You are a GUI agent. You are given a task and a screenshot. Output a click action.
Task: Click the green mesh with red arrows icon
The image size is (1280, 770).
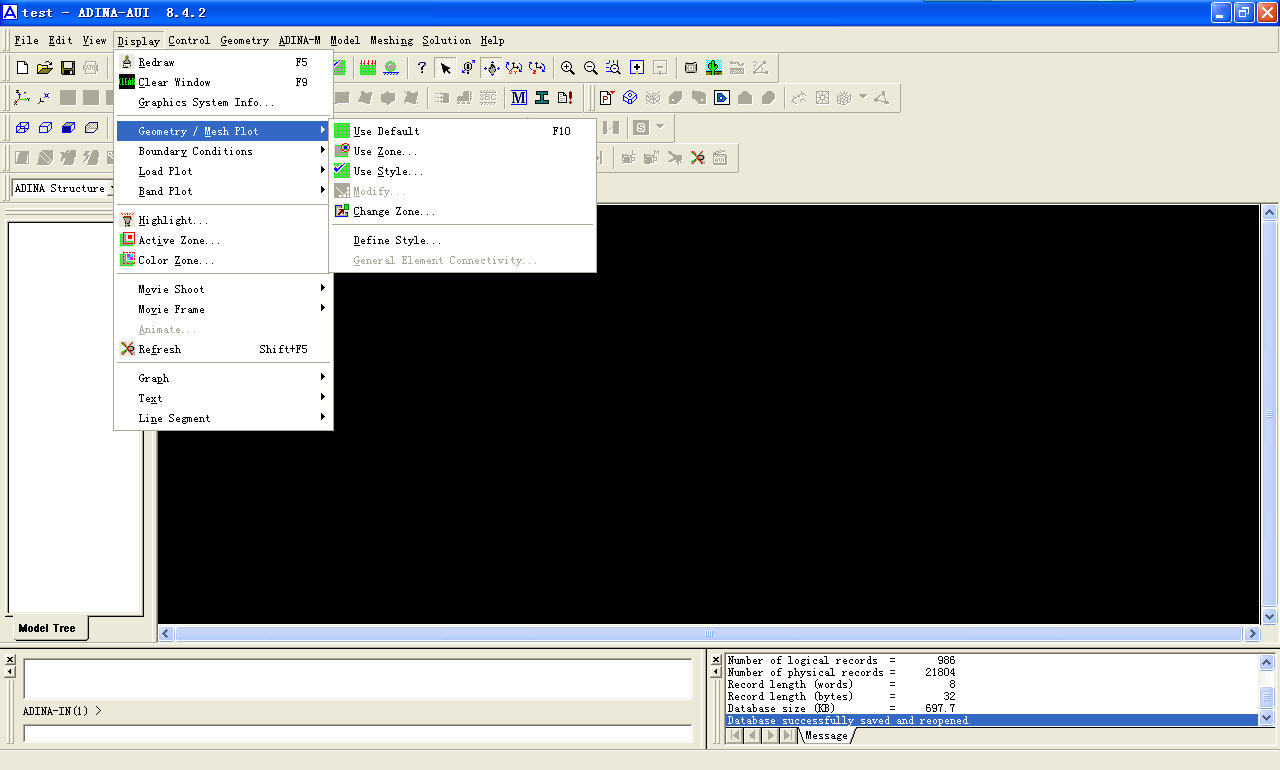[x=368, y=68]
